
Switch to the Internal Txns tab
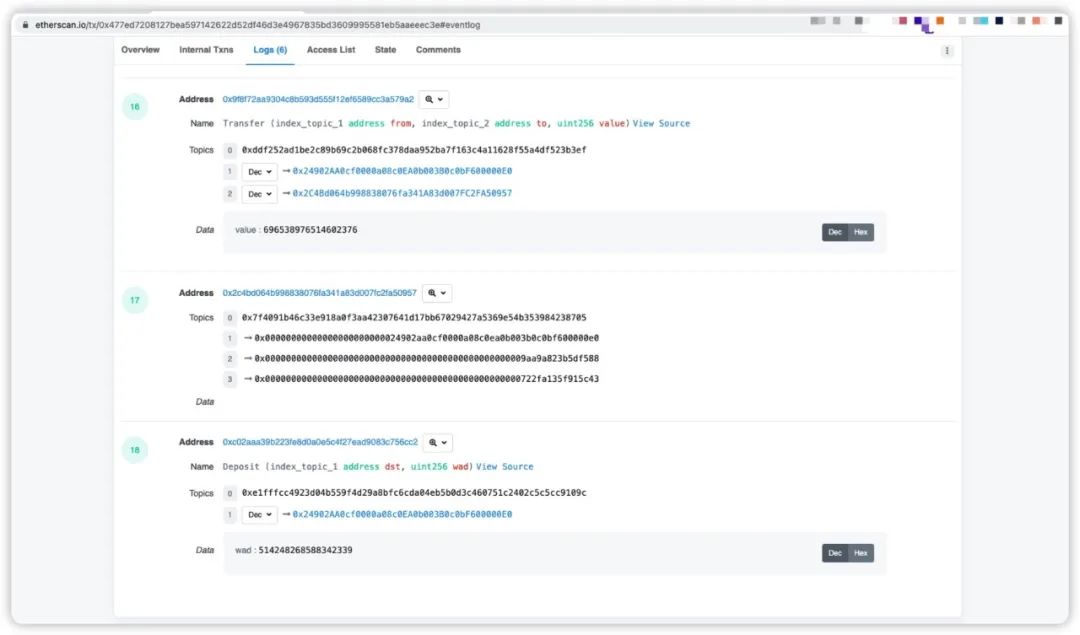pyautogui.click(x=206, y=50)
